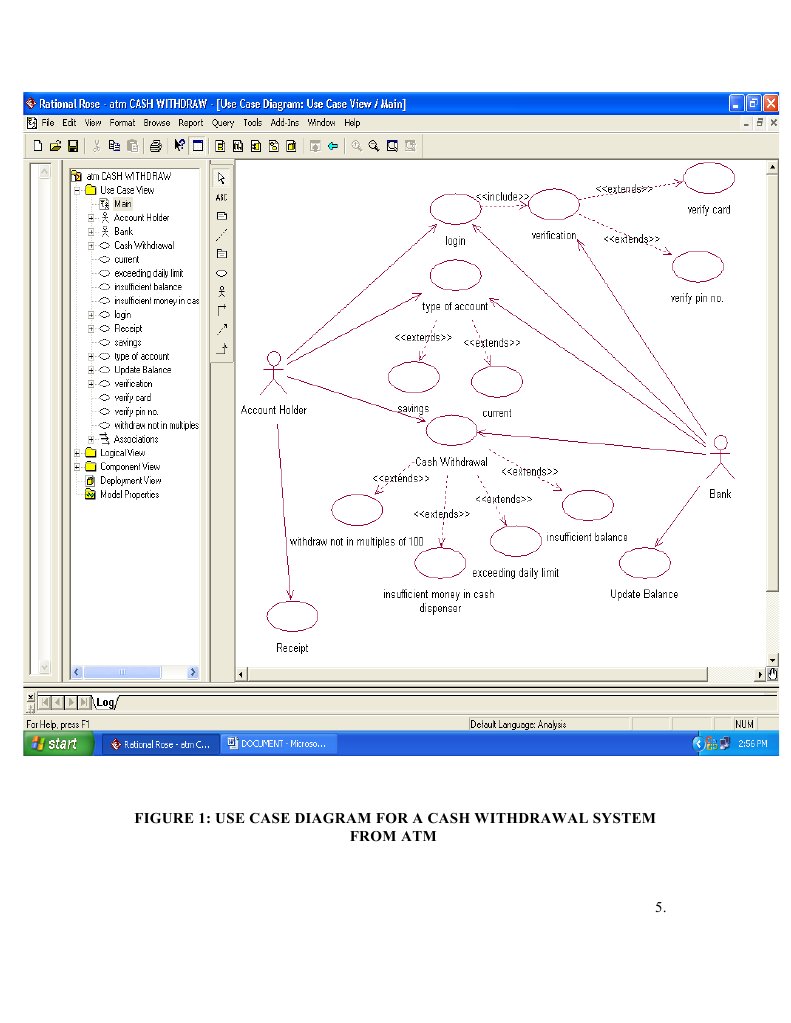
Task: Click browser tree horizontal scrollbar thumb
Action: (122, 672)
